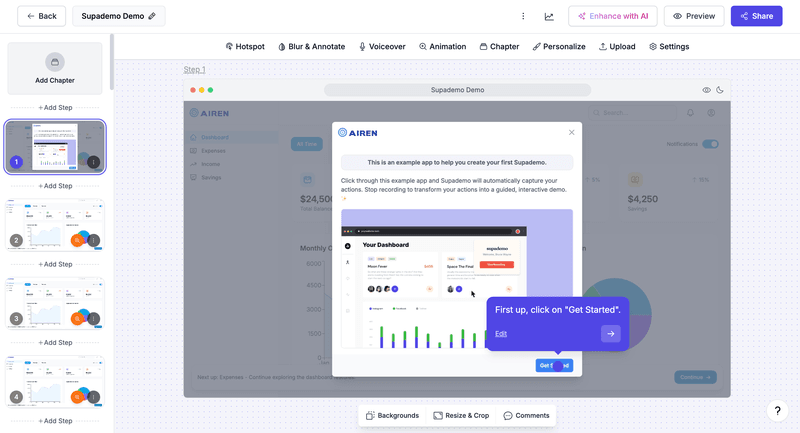Image resolution: width=800 pixels, height=433 pixels.
Task: Toggle the Notifications switch
Action: tap(710, 144)
